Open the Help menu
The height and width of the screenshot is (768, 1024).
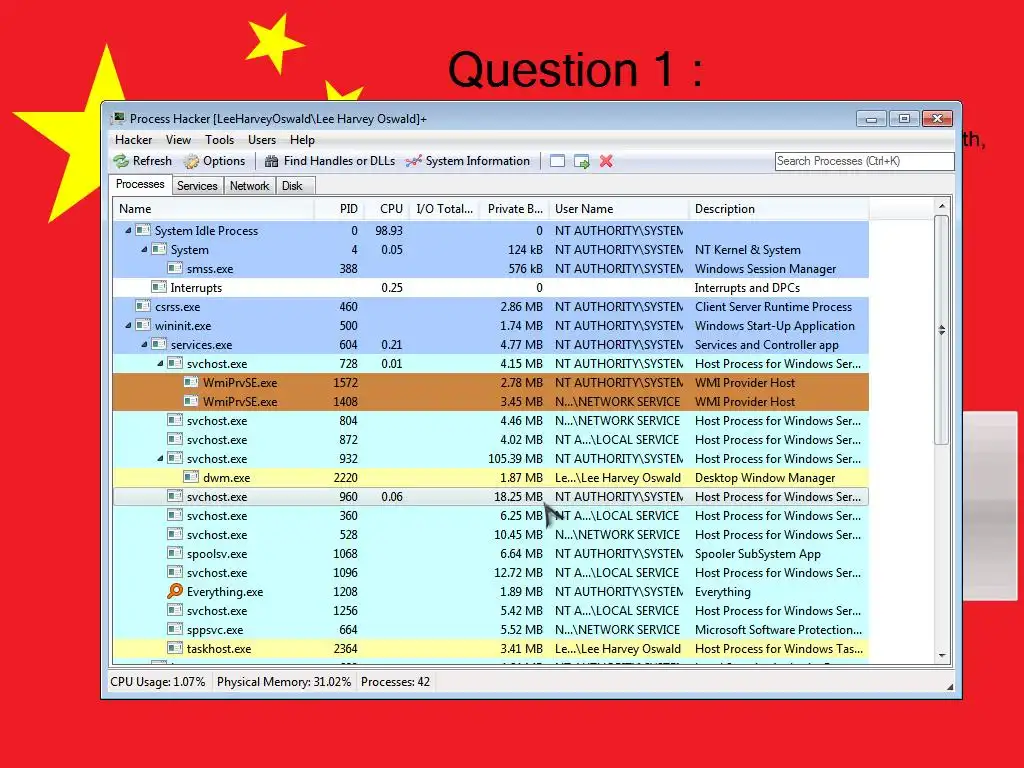(302, 140)
